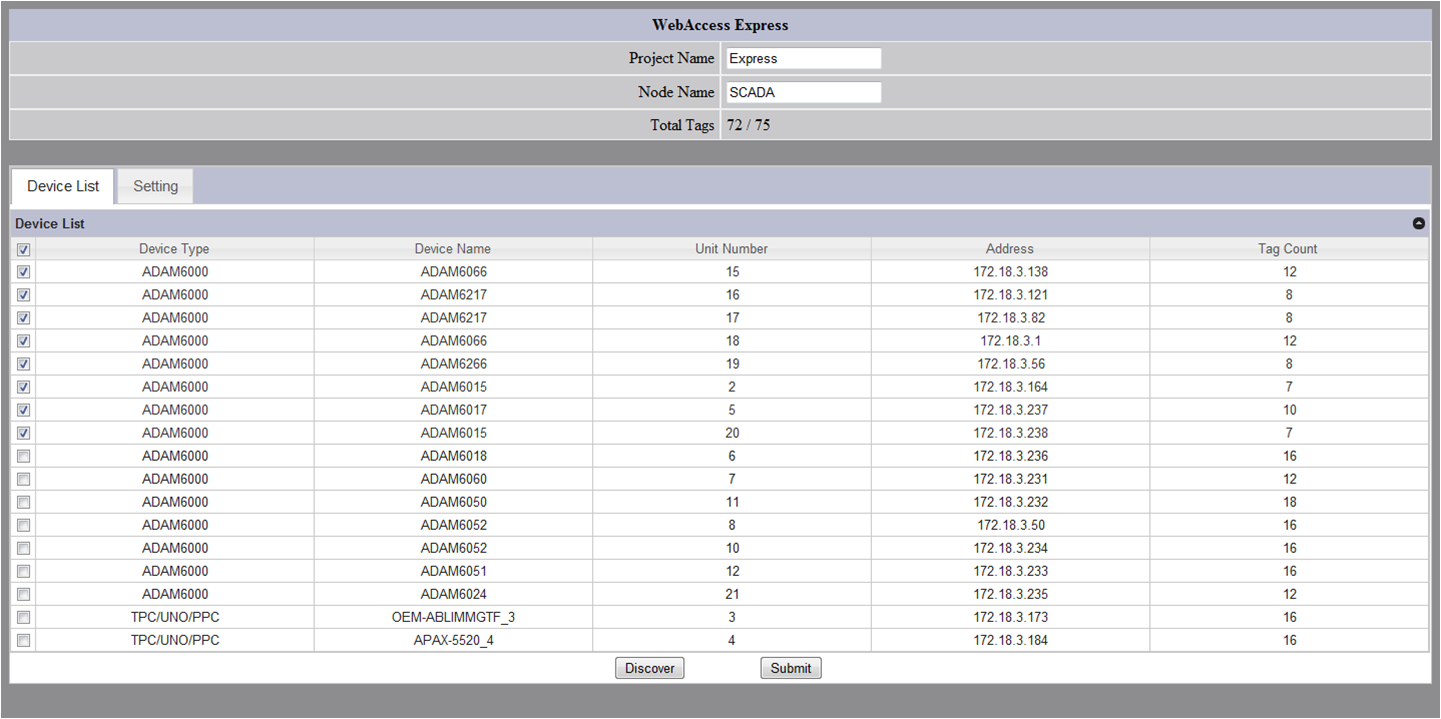1441x719 pixels.
Task: Check the ADAM6024 unit 21 checkbox
Action: pos(23,594)
